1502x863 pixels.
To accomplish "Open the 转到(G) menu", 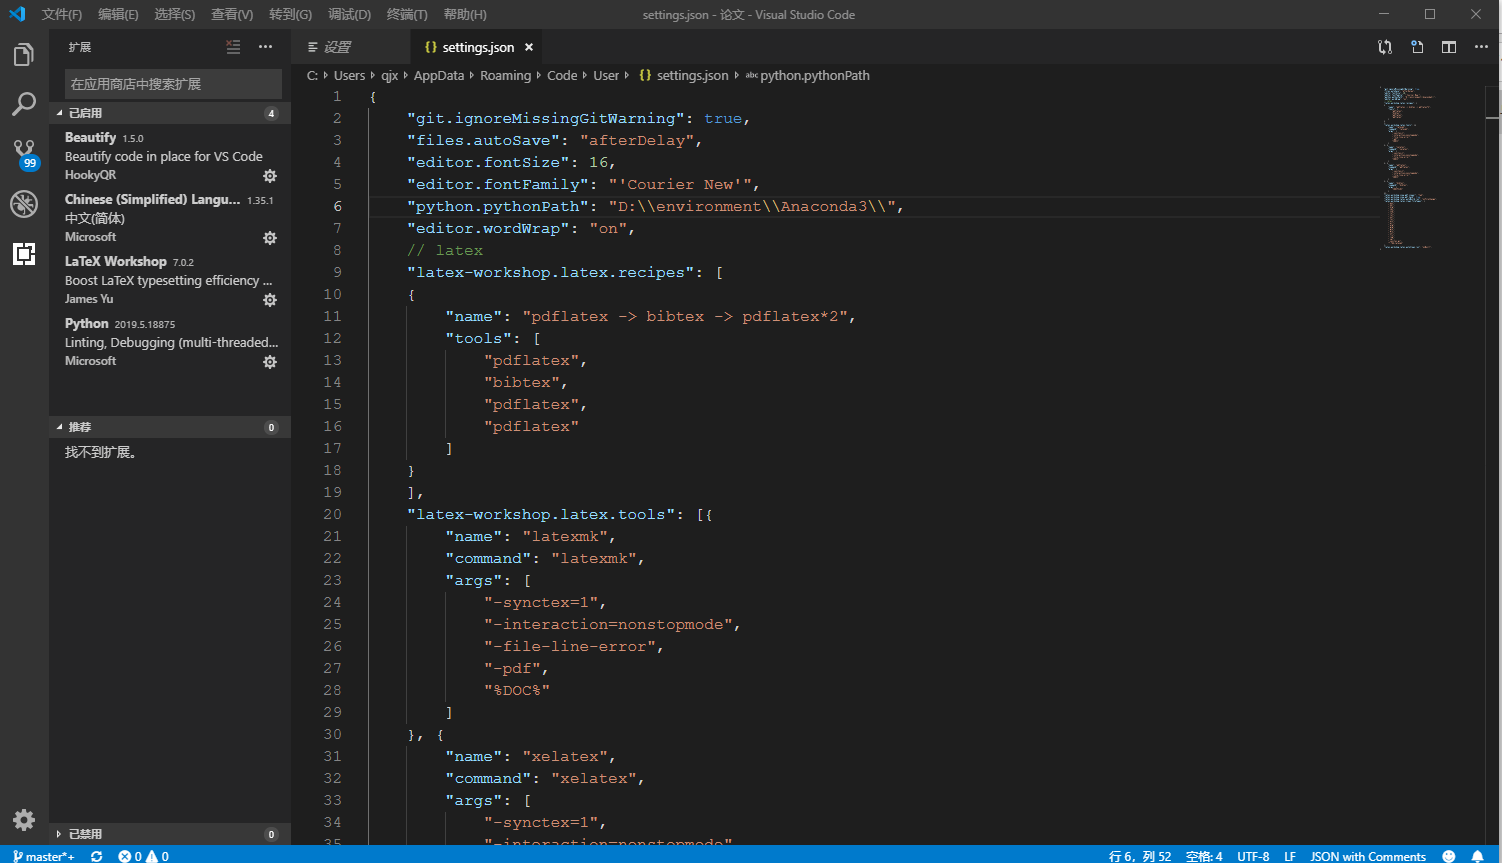I will click(x=290, y=14).
